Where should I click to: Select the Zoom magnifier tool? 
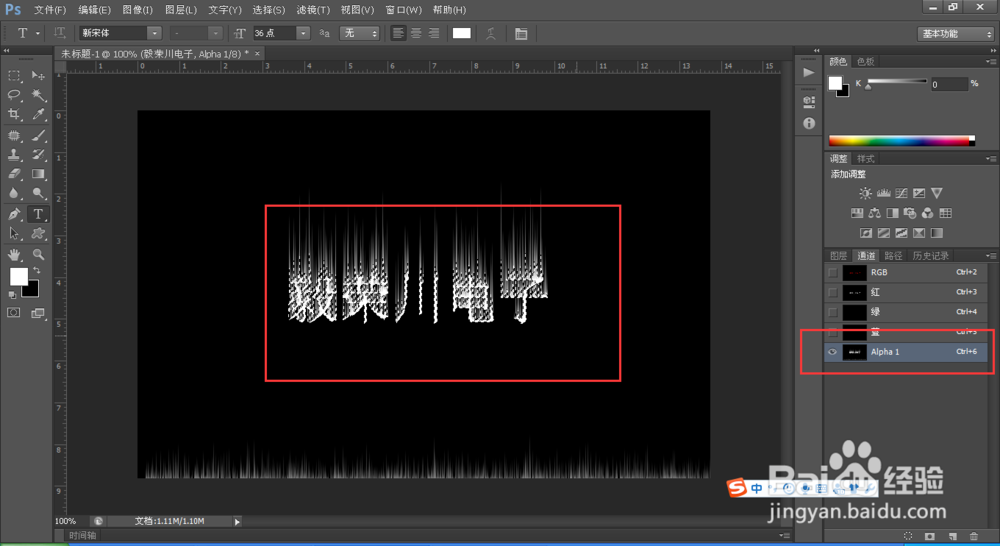pyautogui.click(x=38, y=255)
